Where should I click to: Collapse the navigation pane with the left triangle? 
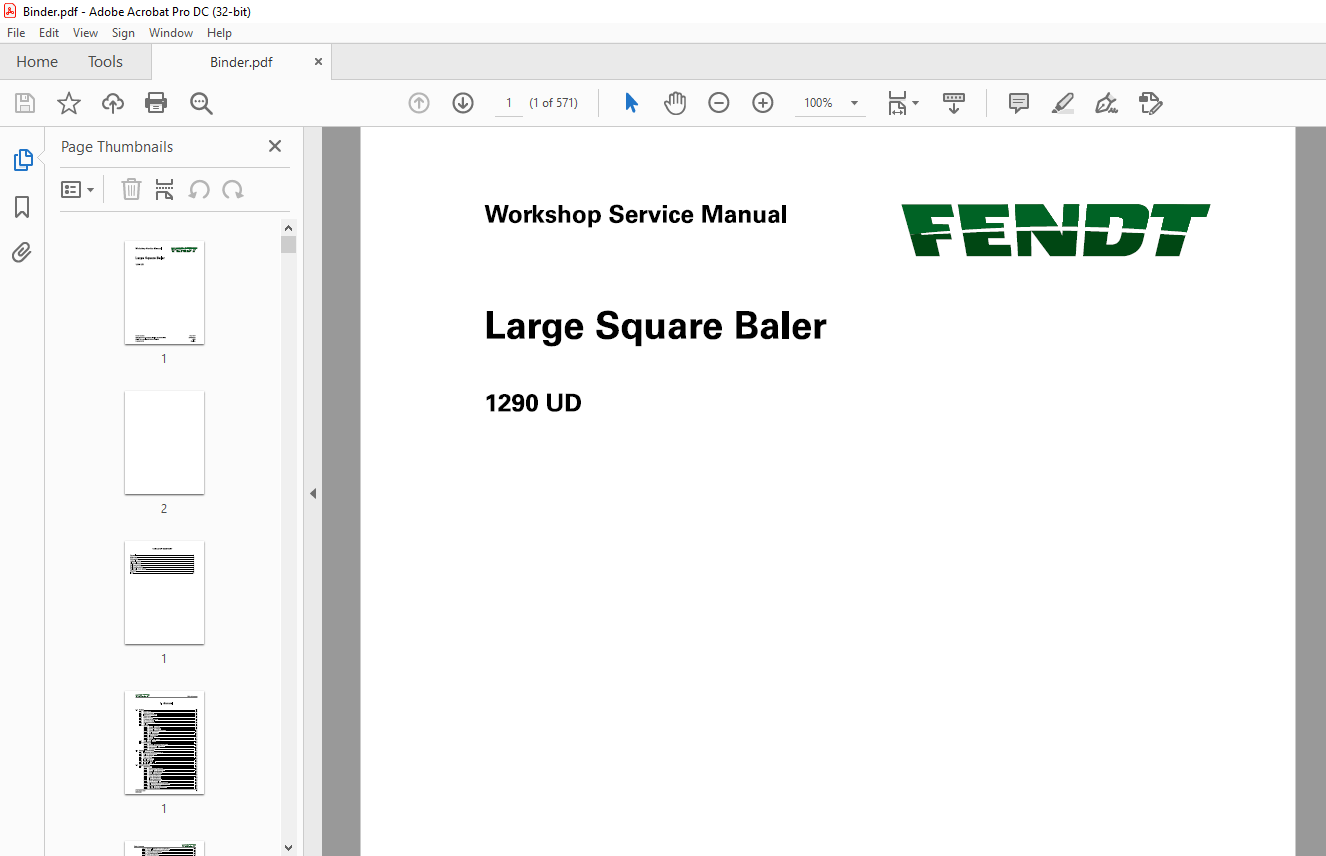pyautogui.click(x=313, y=493)
